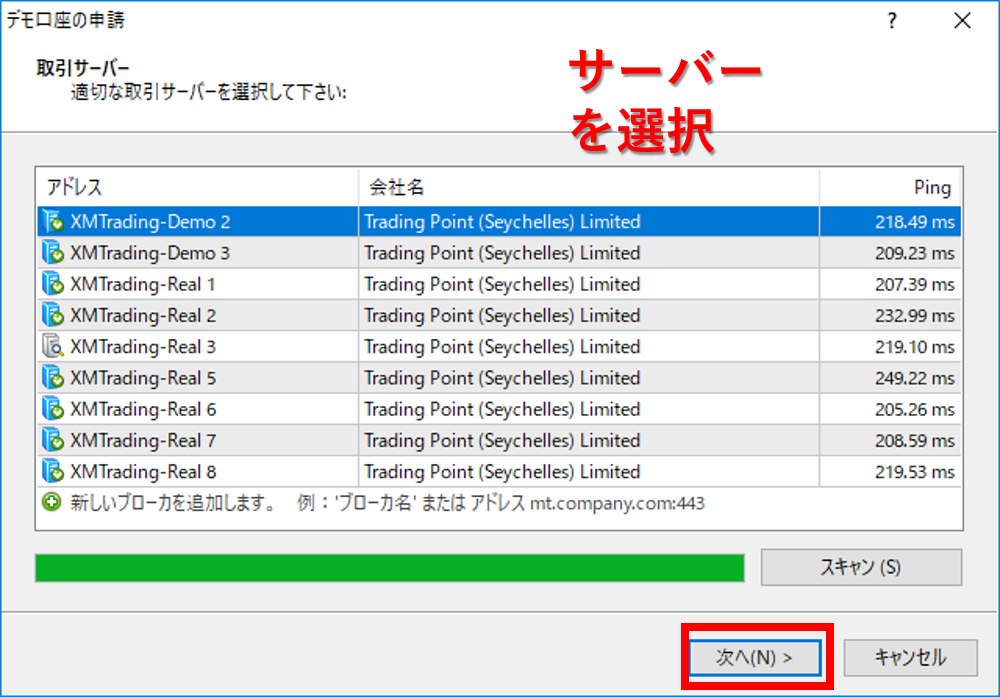1000x697 pixels.
Task: Click the green plus add-broker icon
Action: point(52,503)
